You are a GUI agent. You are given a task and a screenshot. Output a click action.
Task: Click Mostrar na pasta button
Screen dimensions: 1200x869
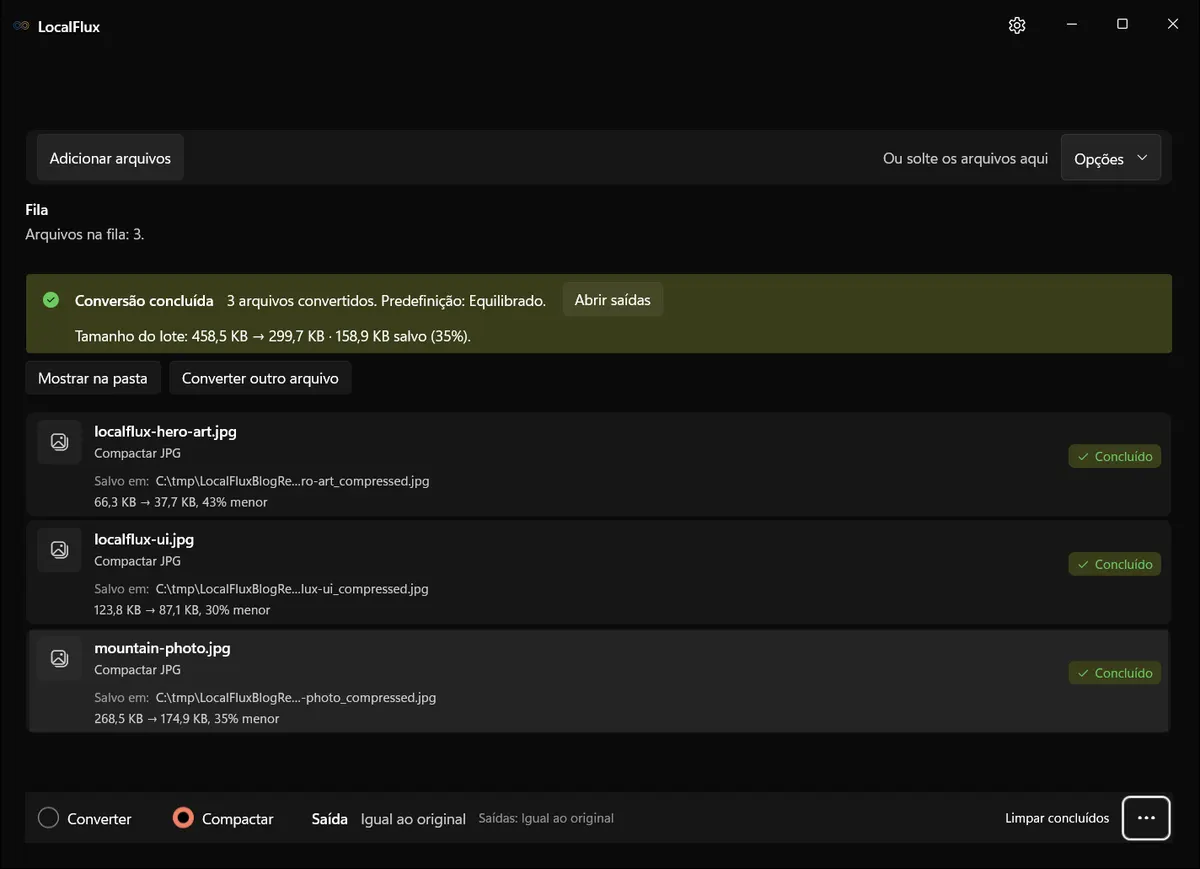(93, 378)
